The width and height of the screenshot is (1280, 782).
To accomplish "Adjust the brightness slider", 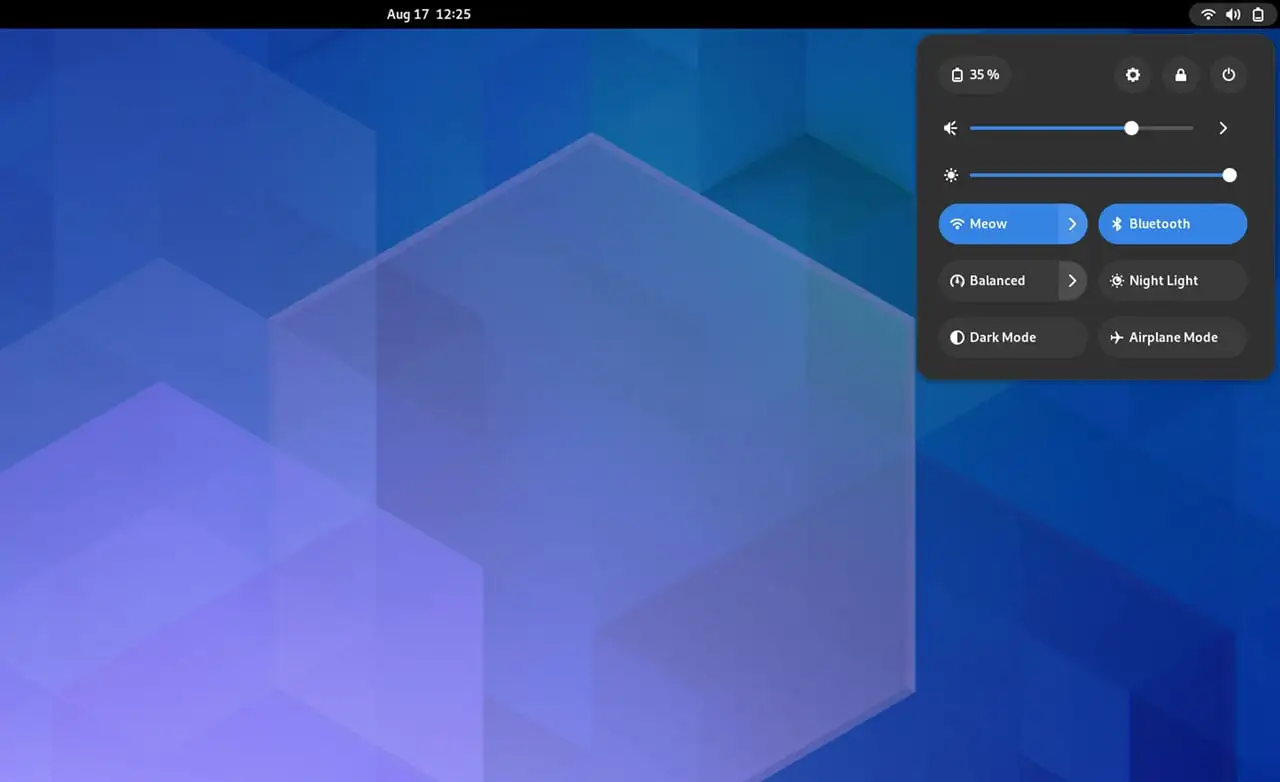I will click(1103, 175).
